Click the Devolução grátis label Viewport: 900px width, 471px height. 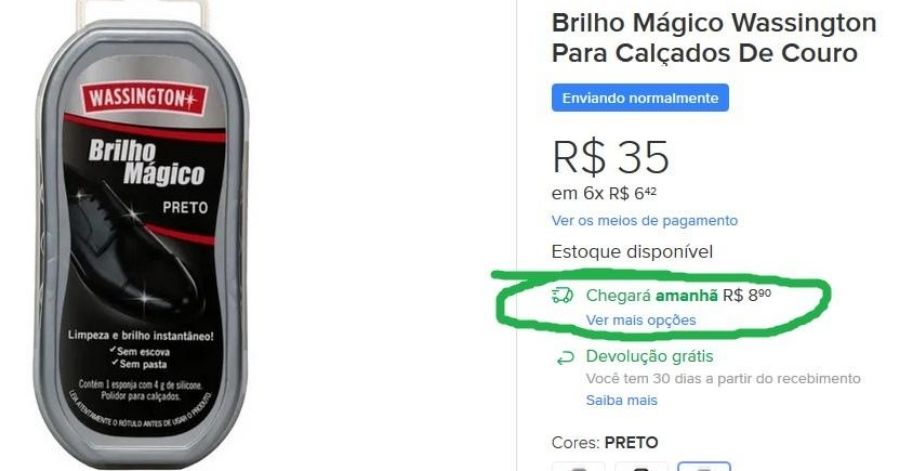pos(649,356)
